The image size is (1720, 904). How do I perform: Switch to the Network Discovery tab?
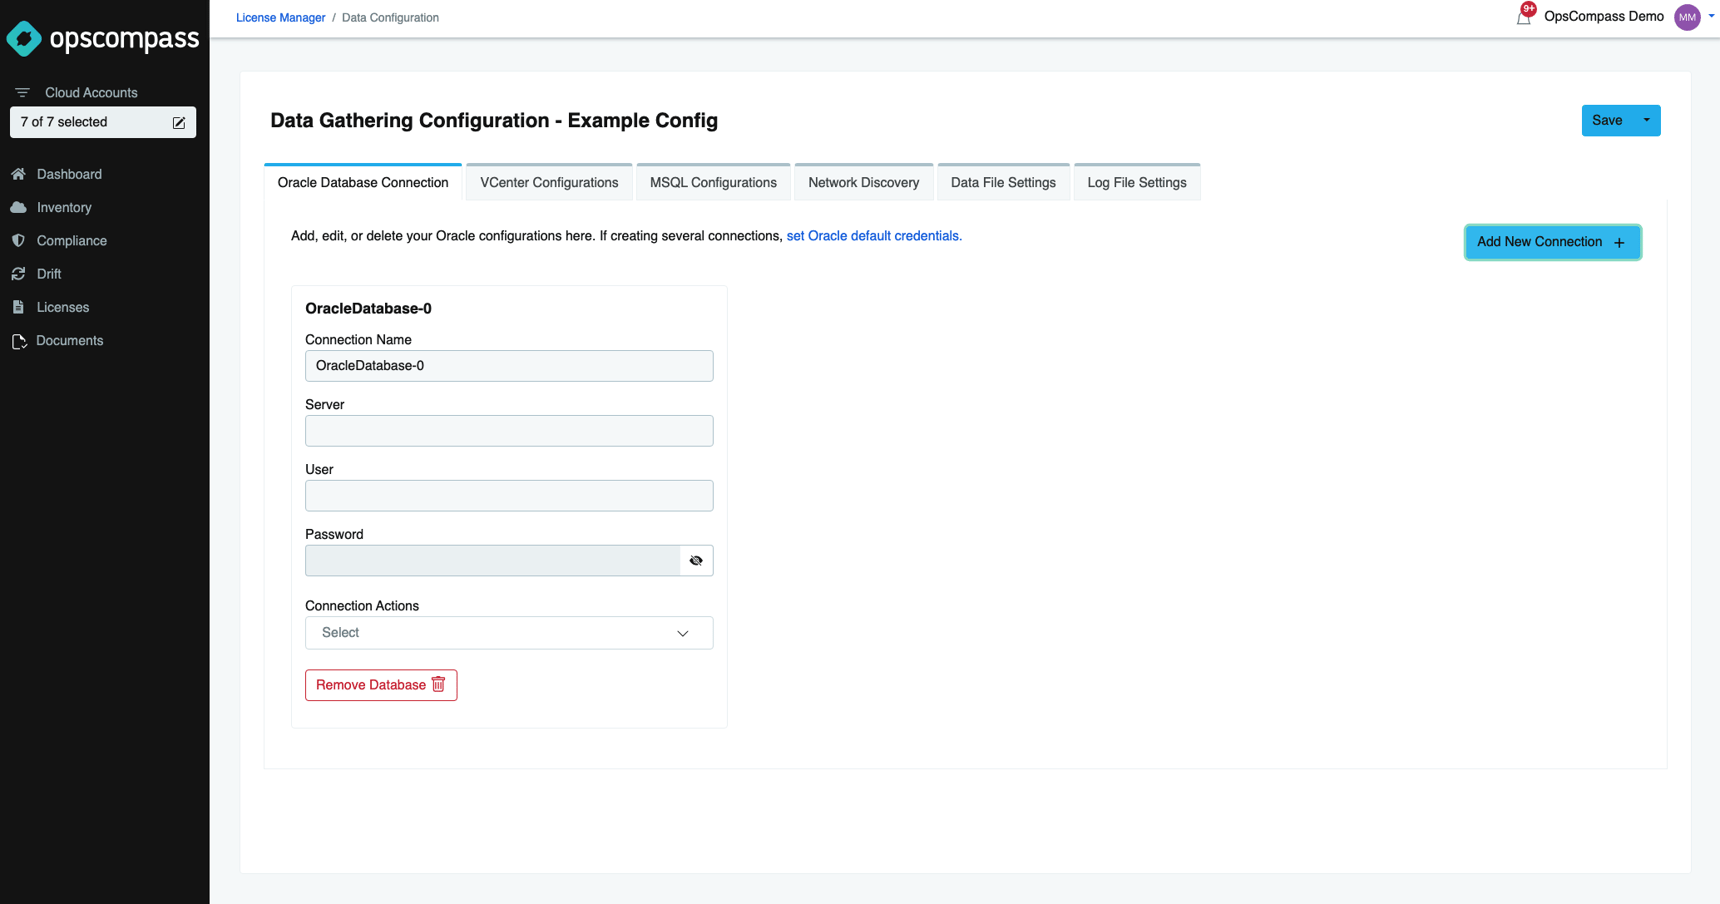click(864, 182)
